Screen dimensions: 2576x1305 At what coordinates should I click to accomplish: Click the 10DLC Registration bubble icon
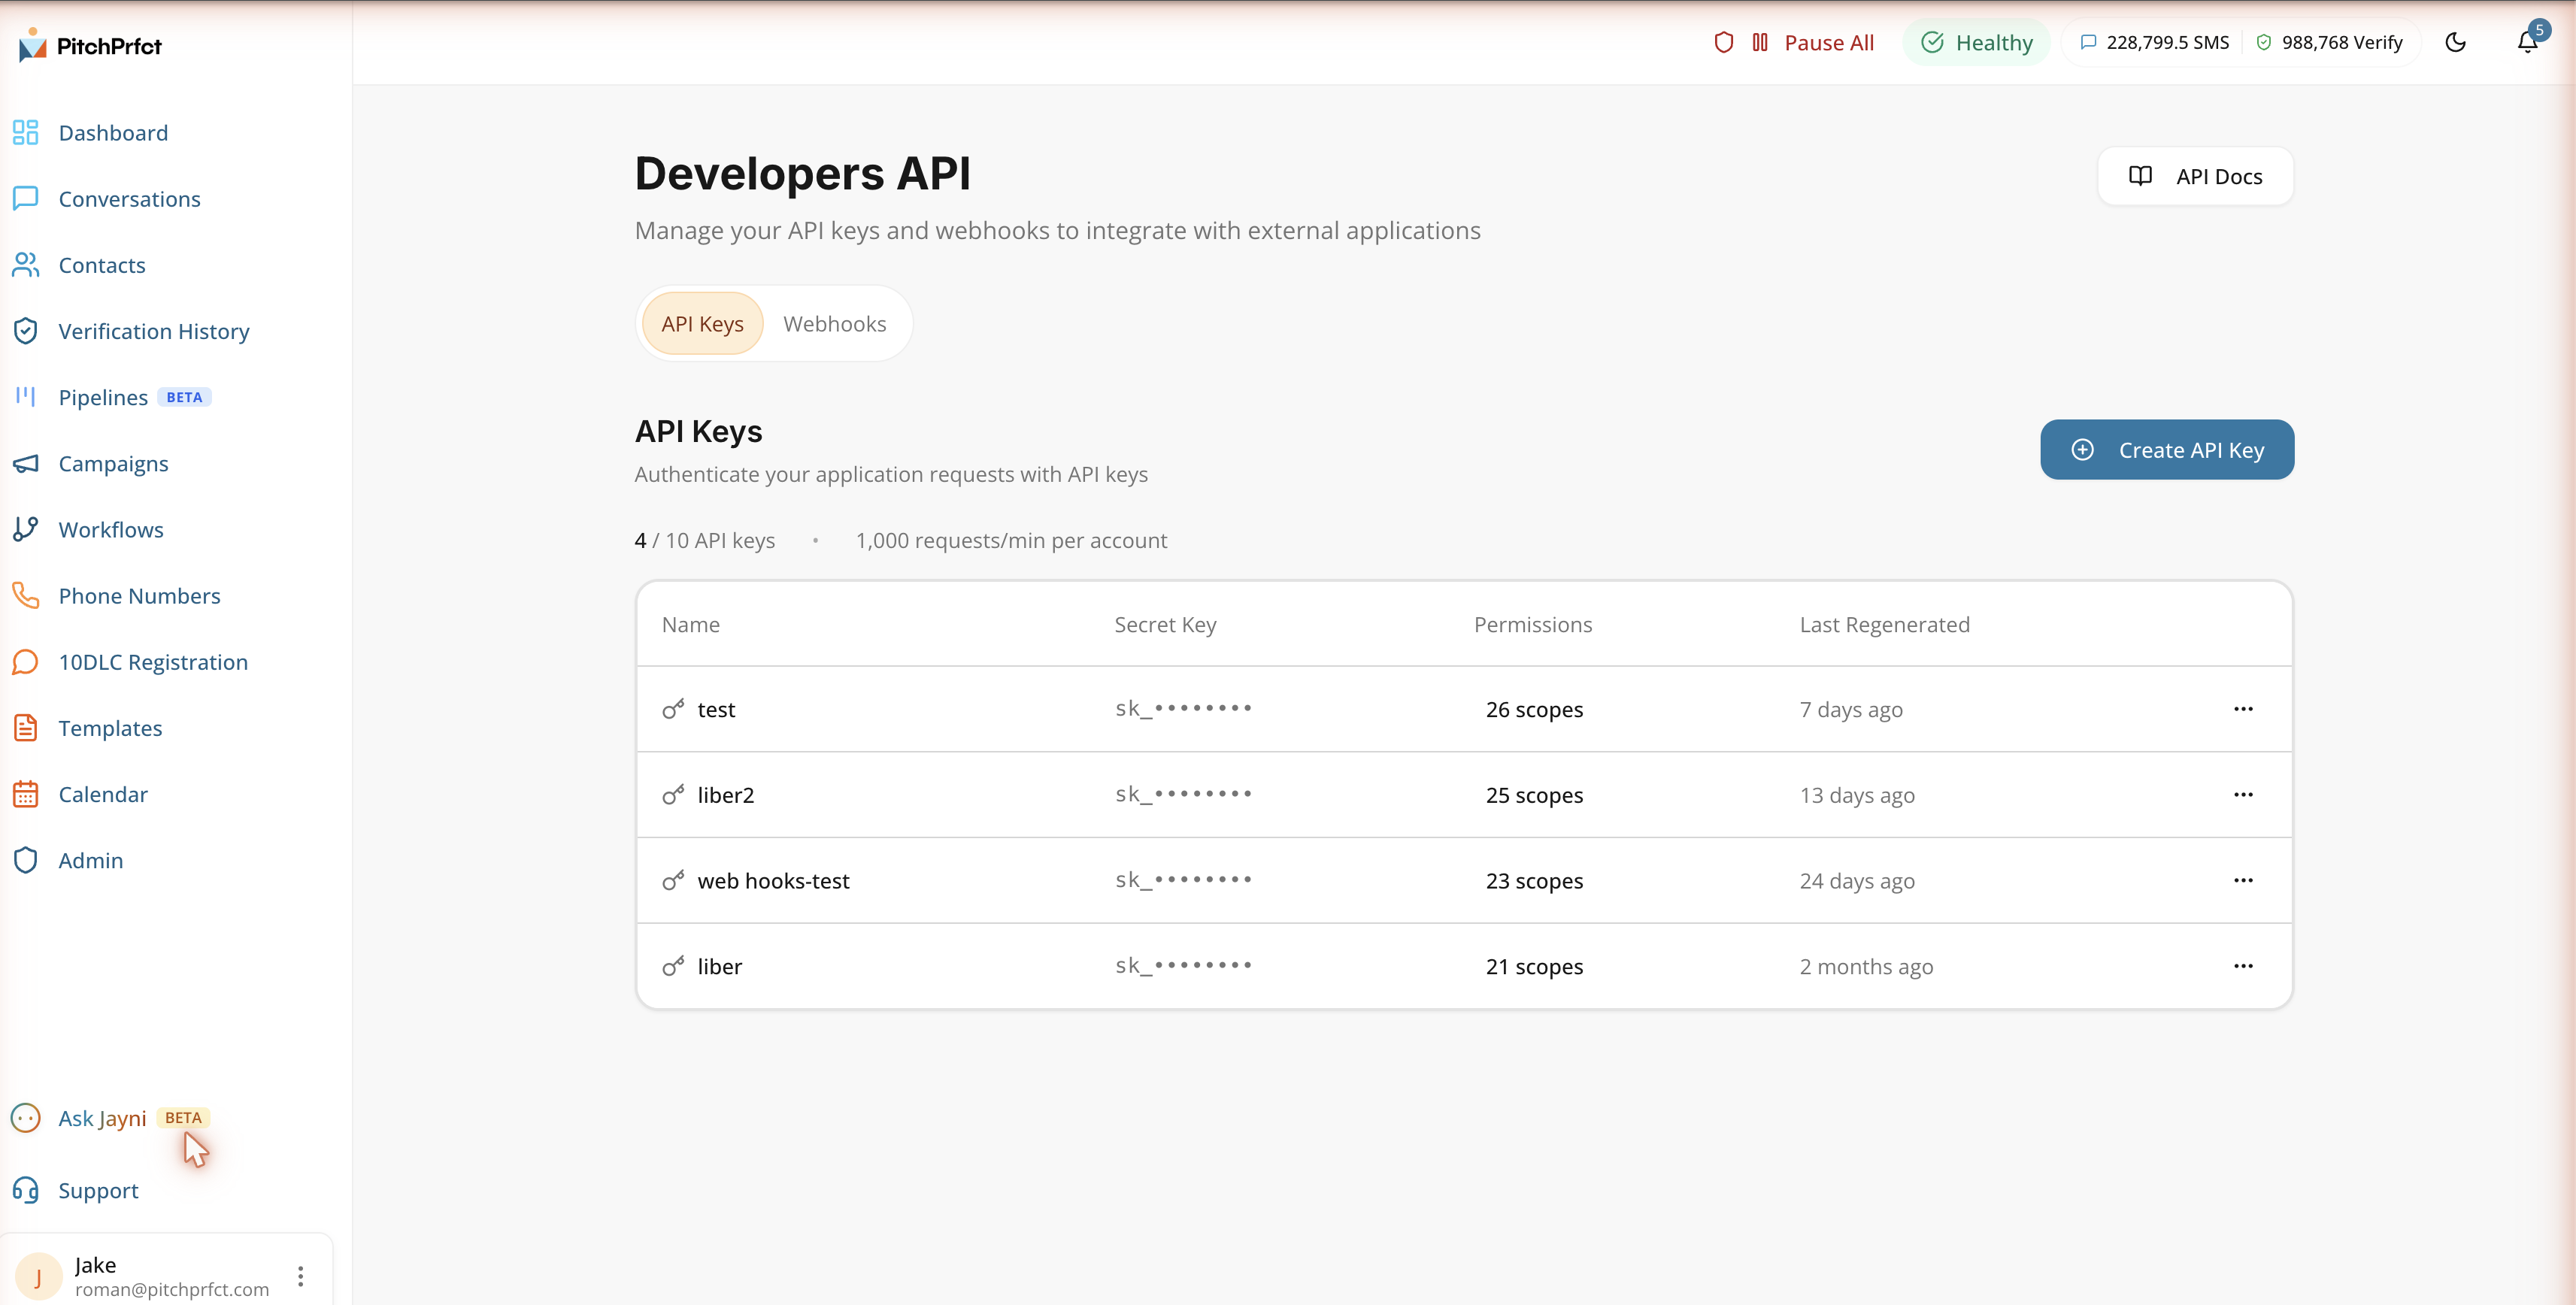coord(26,661)
